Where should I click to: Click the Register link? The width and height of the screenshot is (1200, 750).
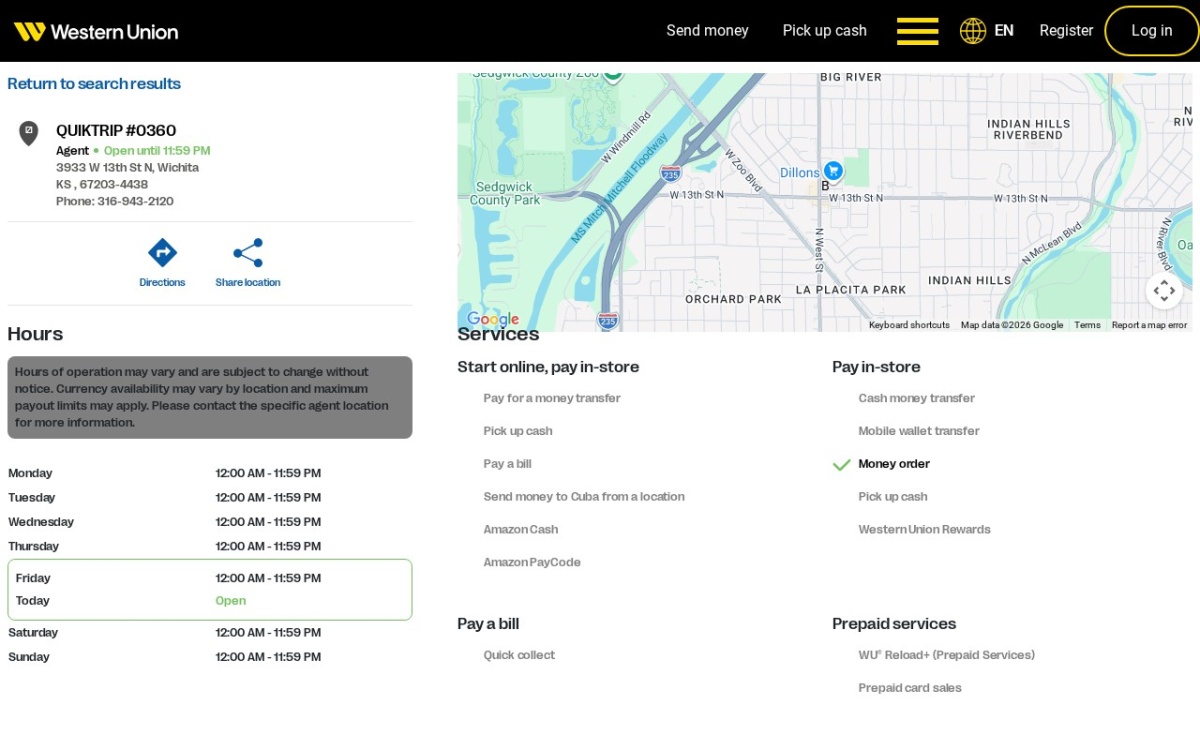[1066, 31]
